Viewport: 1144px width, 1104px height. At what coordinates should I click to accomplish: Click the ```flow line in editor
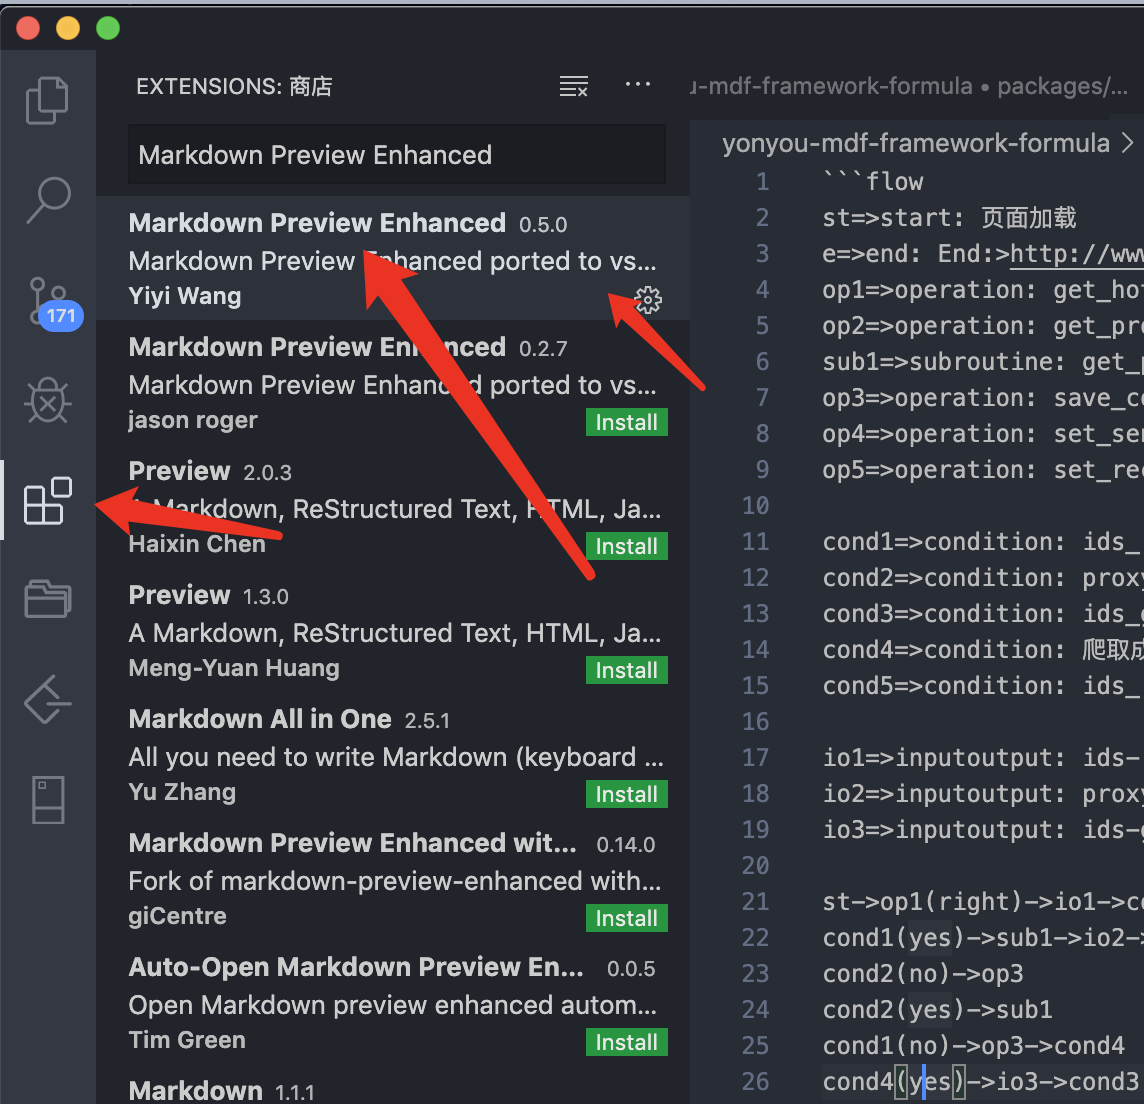click(873, 182)
